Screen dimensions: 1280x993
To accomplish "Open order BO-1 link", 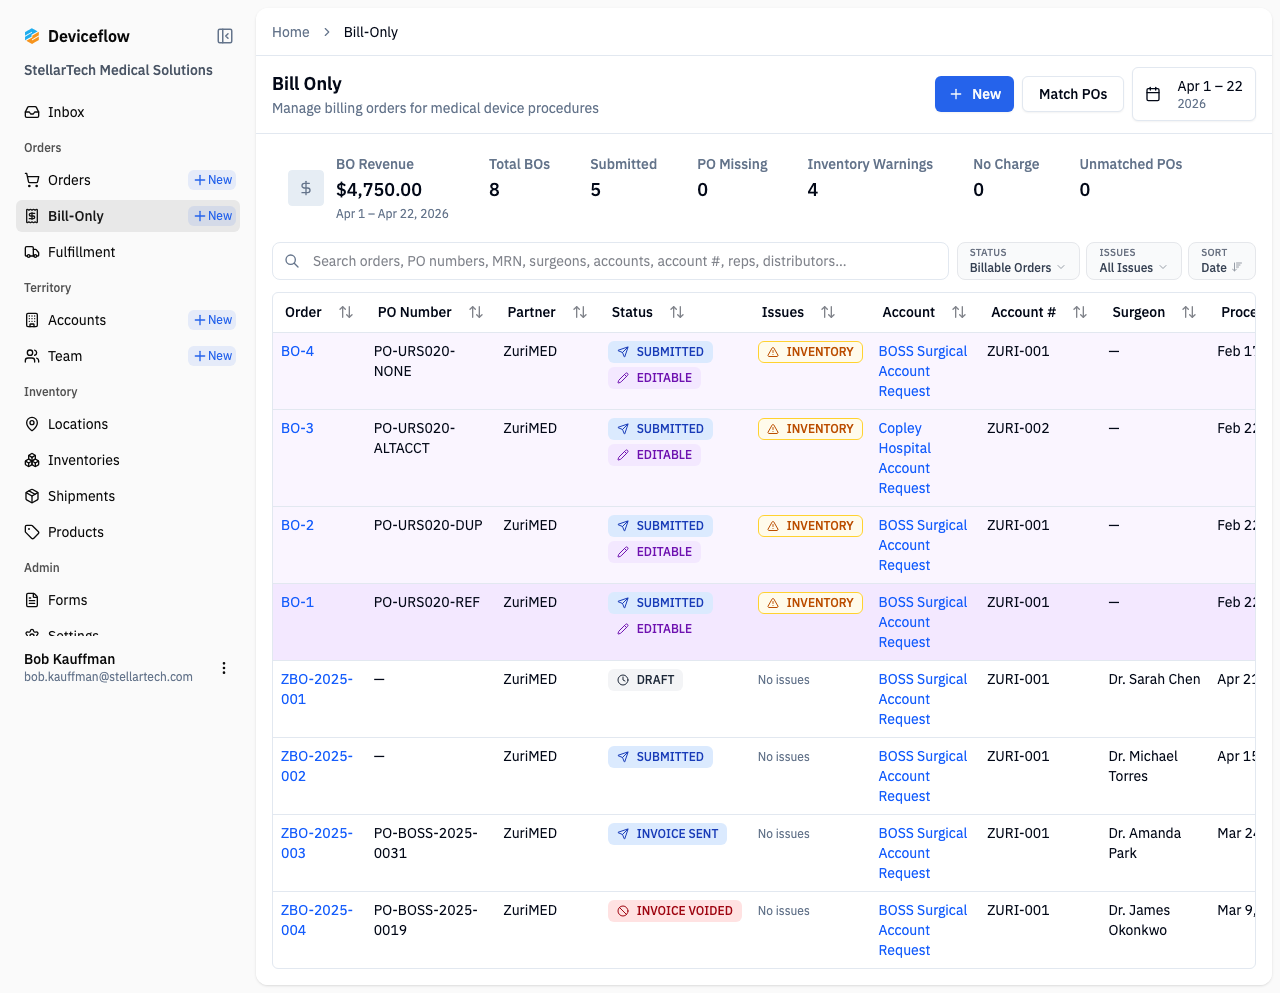I will [297, 602].
